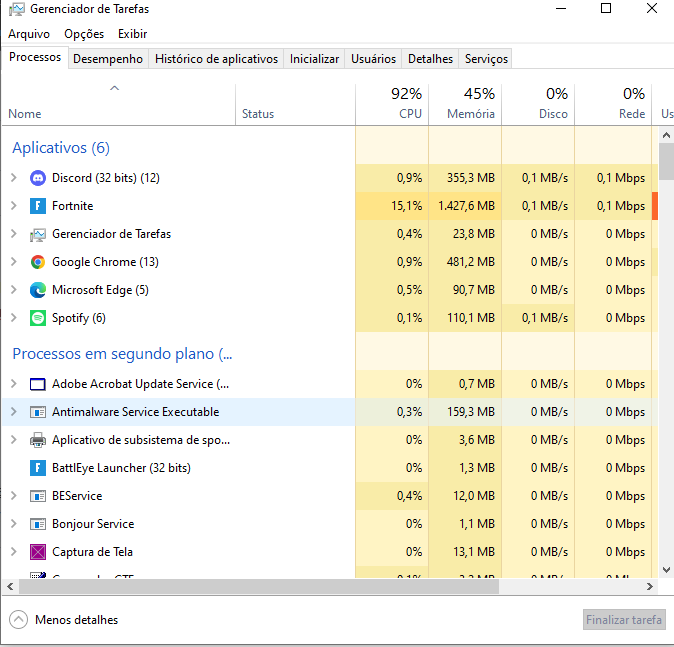Click the Discord app icon
Image resolution: width=674 pixels, height=647 pixels.
point(38,178)
